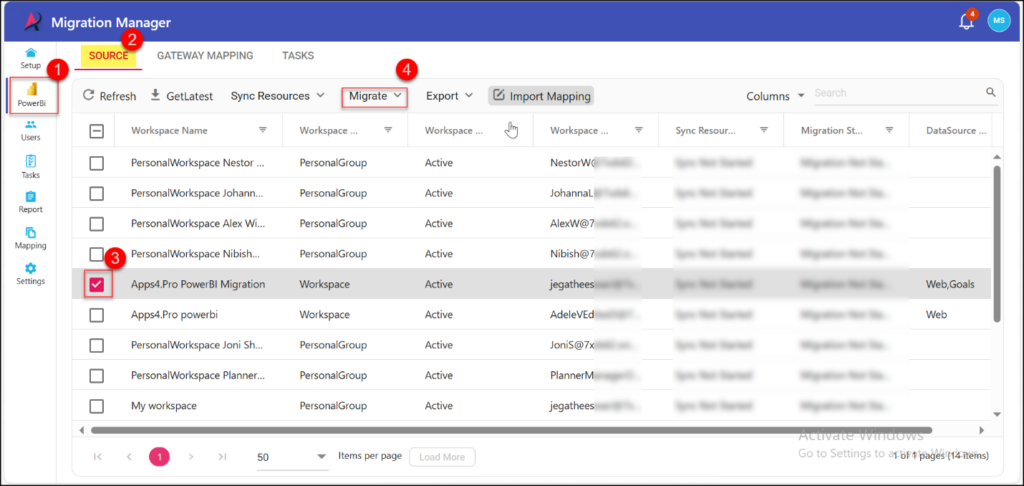
Task: Click in the Search input field
Action: pos(898,93)
